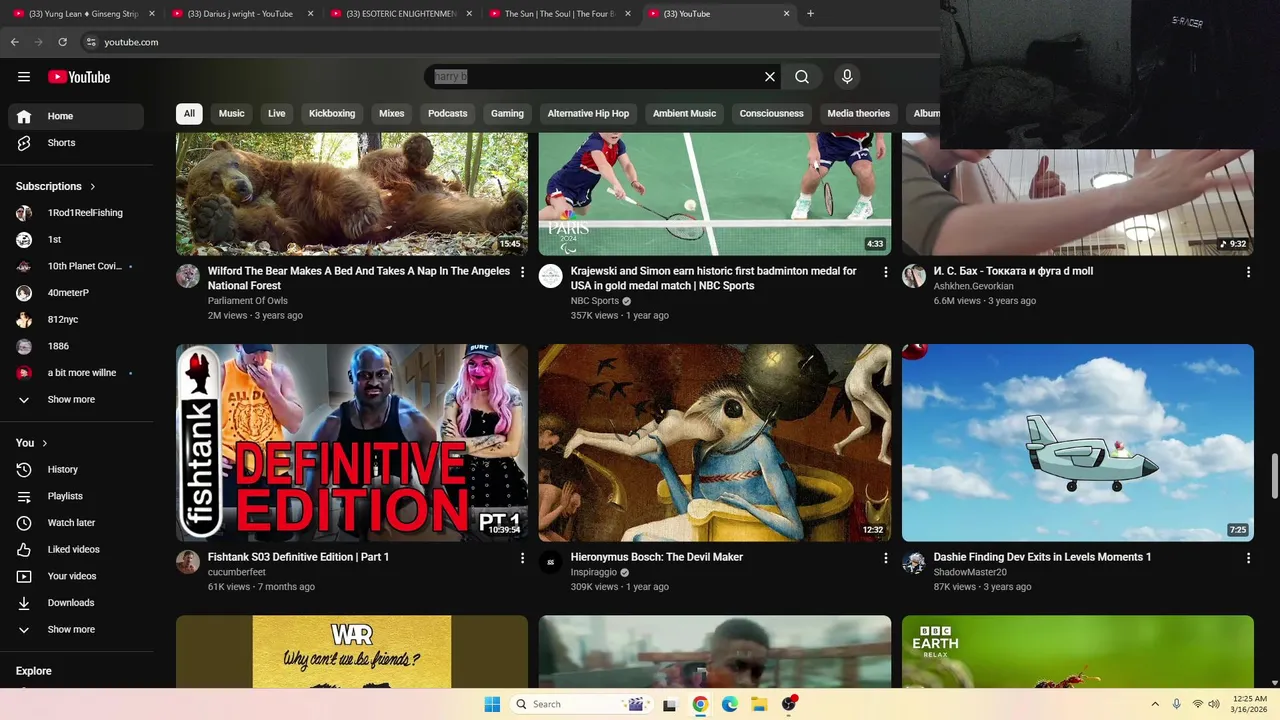Screen dimensions: 1280x720
Task: Open options menu for Dashie Finding Dev Exits
Action: coord(1248,558)
